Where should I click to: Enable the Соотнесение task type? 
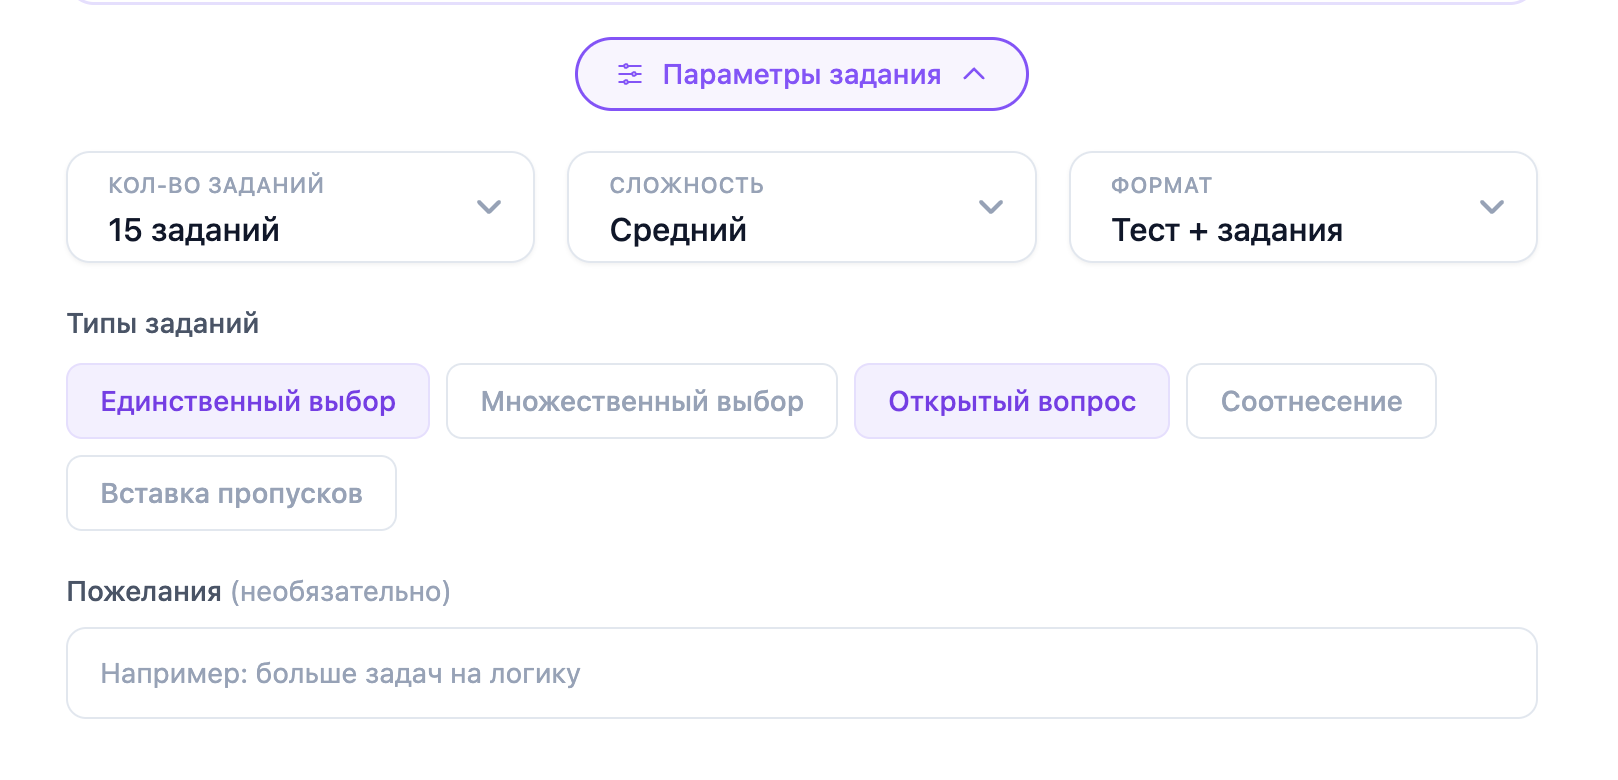[x=1311, y=401]
